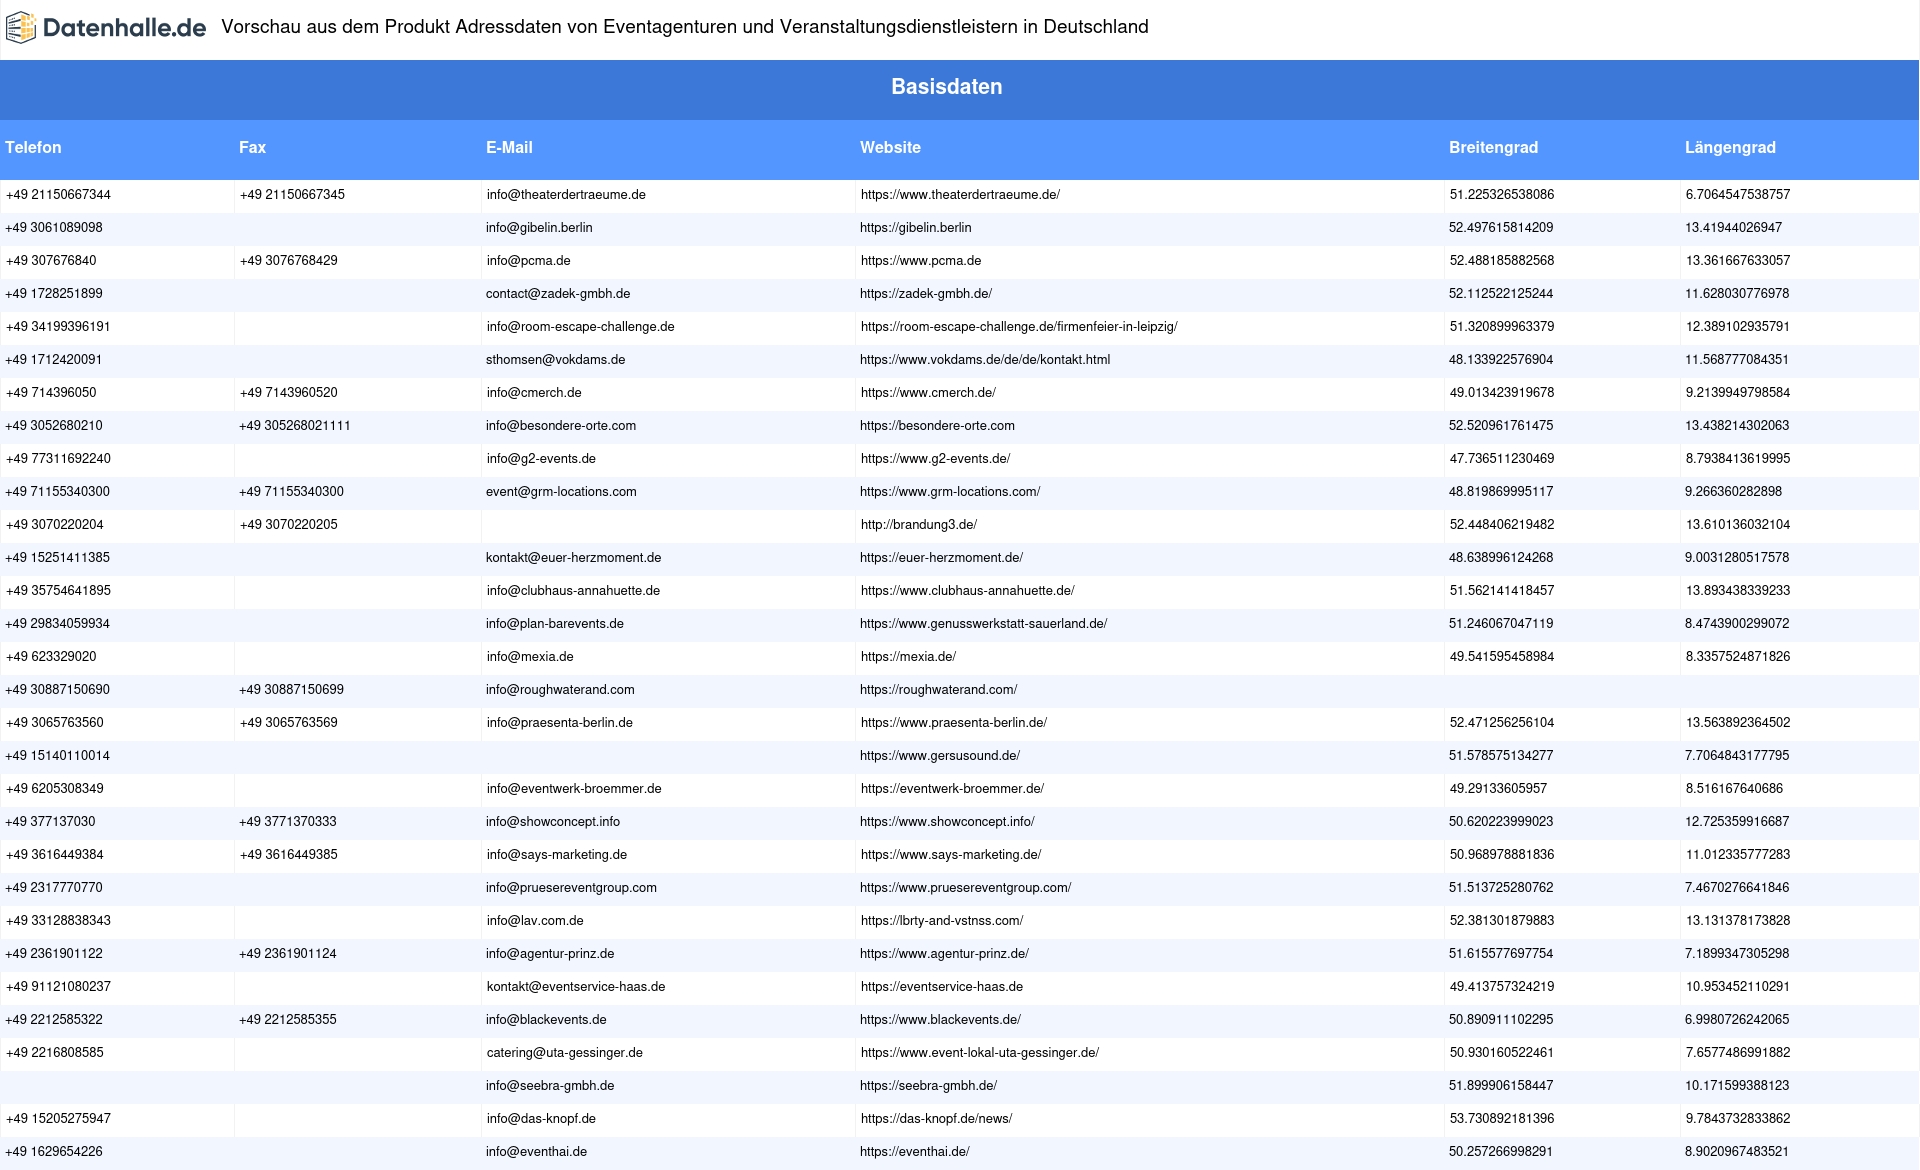
Task: Click email info@theaterdertraeume.de
Action: coord(566,195)
